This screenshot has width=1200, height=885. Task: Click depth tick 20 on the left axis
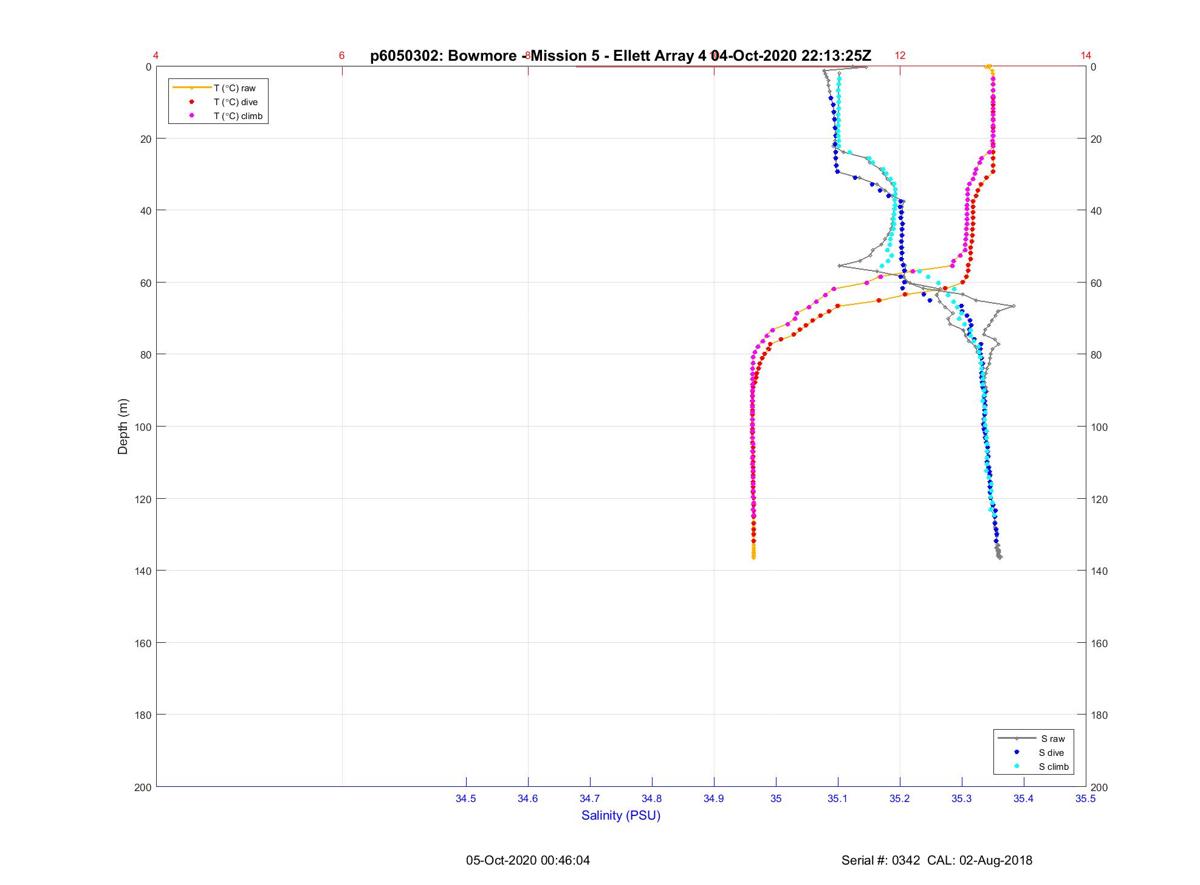coord(145,139)
